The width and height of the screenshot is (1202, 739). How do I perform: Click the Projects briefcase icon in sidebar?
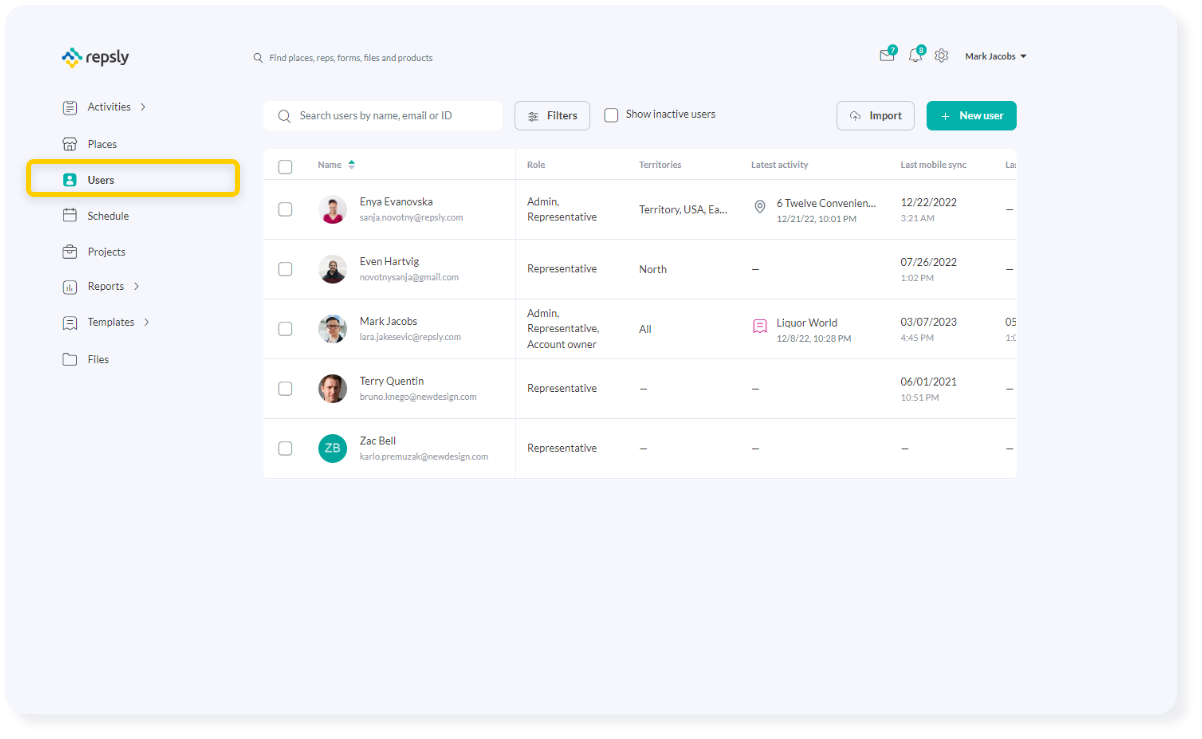[70, 252]
